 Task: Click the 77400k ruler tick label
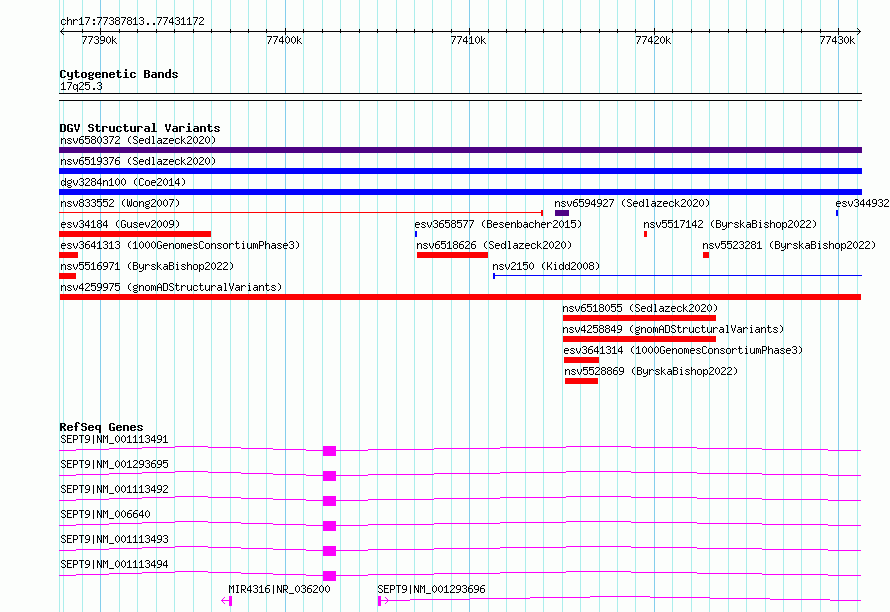tap(284, 40)
